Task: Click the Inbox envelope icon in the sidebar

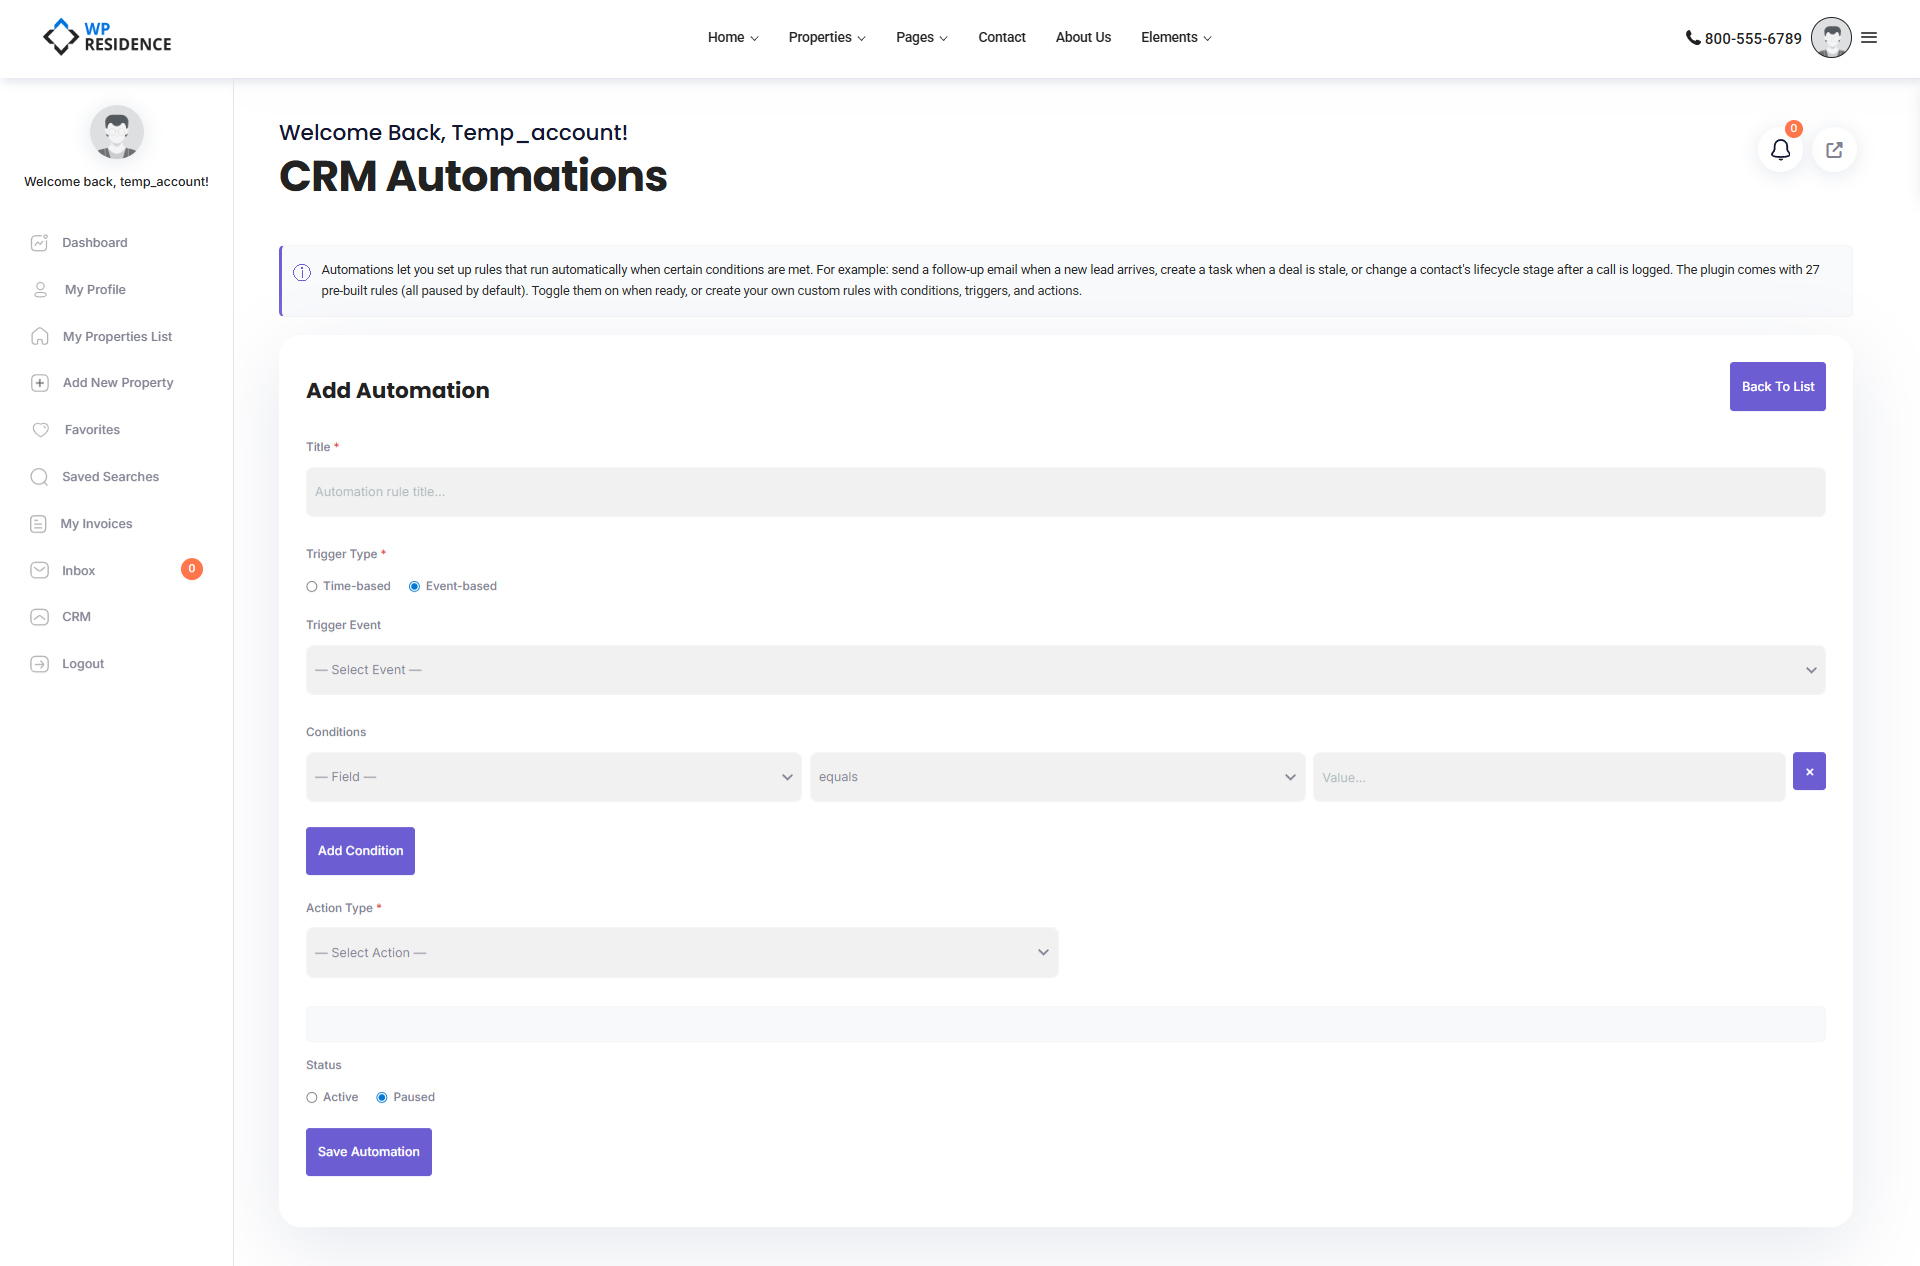Action: click(40, 570)
